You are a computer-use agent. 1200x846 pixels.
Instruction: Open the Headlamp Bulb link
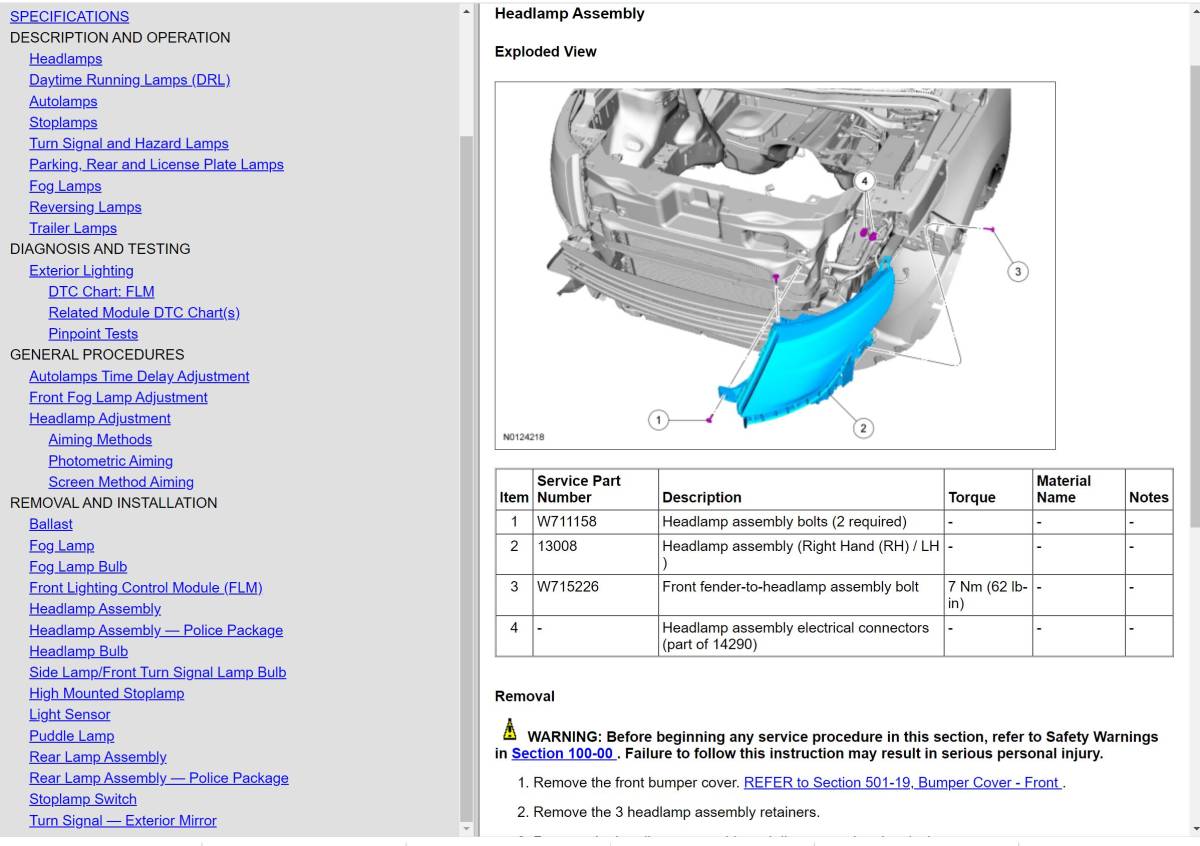(x=78, y=651)
